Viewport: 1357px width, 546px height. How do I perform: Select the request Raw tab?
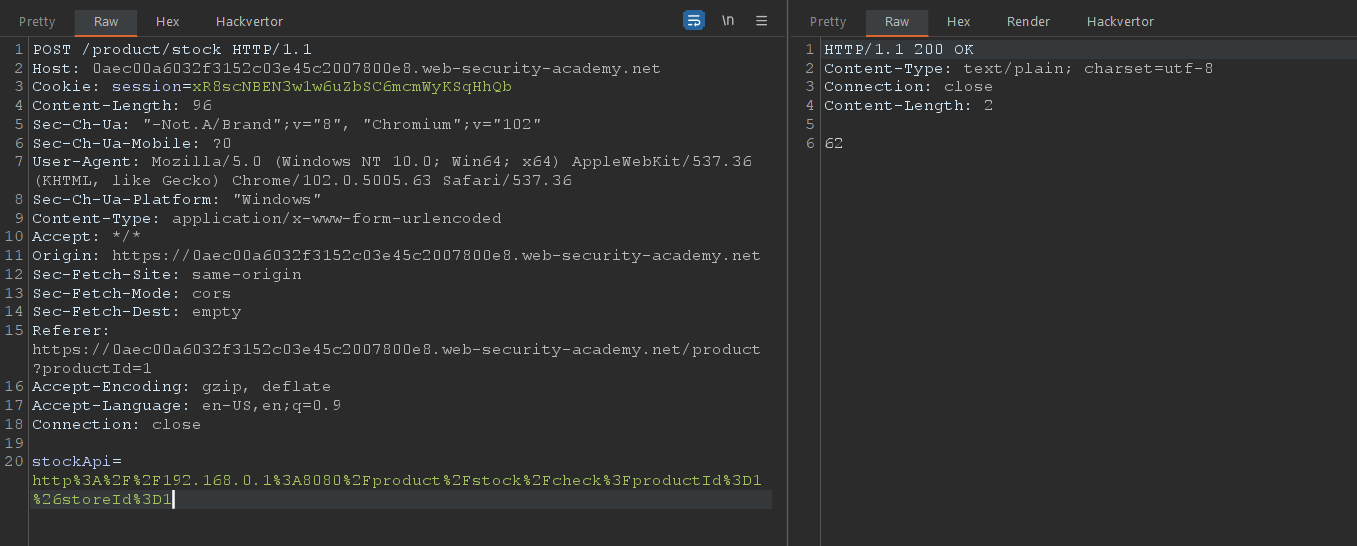[x=105, y=21]
